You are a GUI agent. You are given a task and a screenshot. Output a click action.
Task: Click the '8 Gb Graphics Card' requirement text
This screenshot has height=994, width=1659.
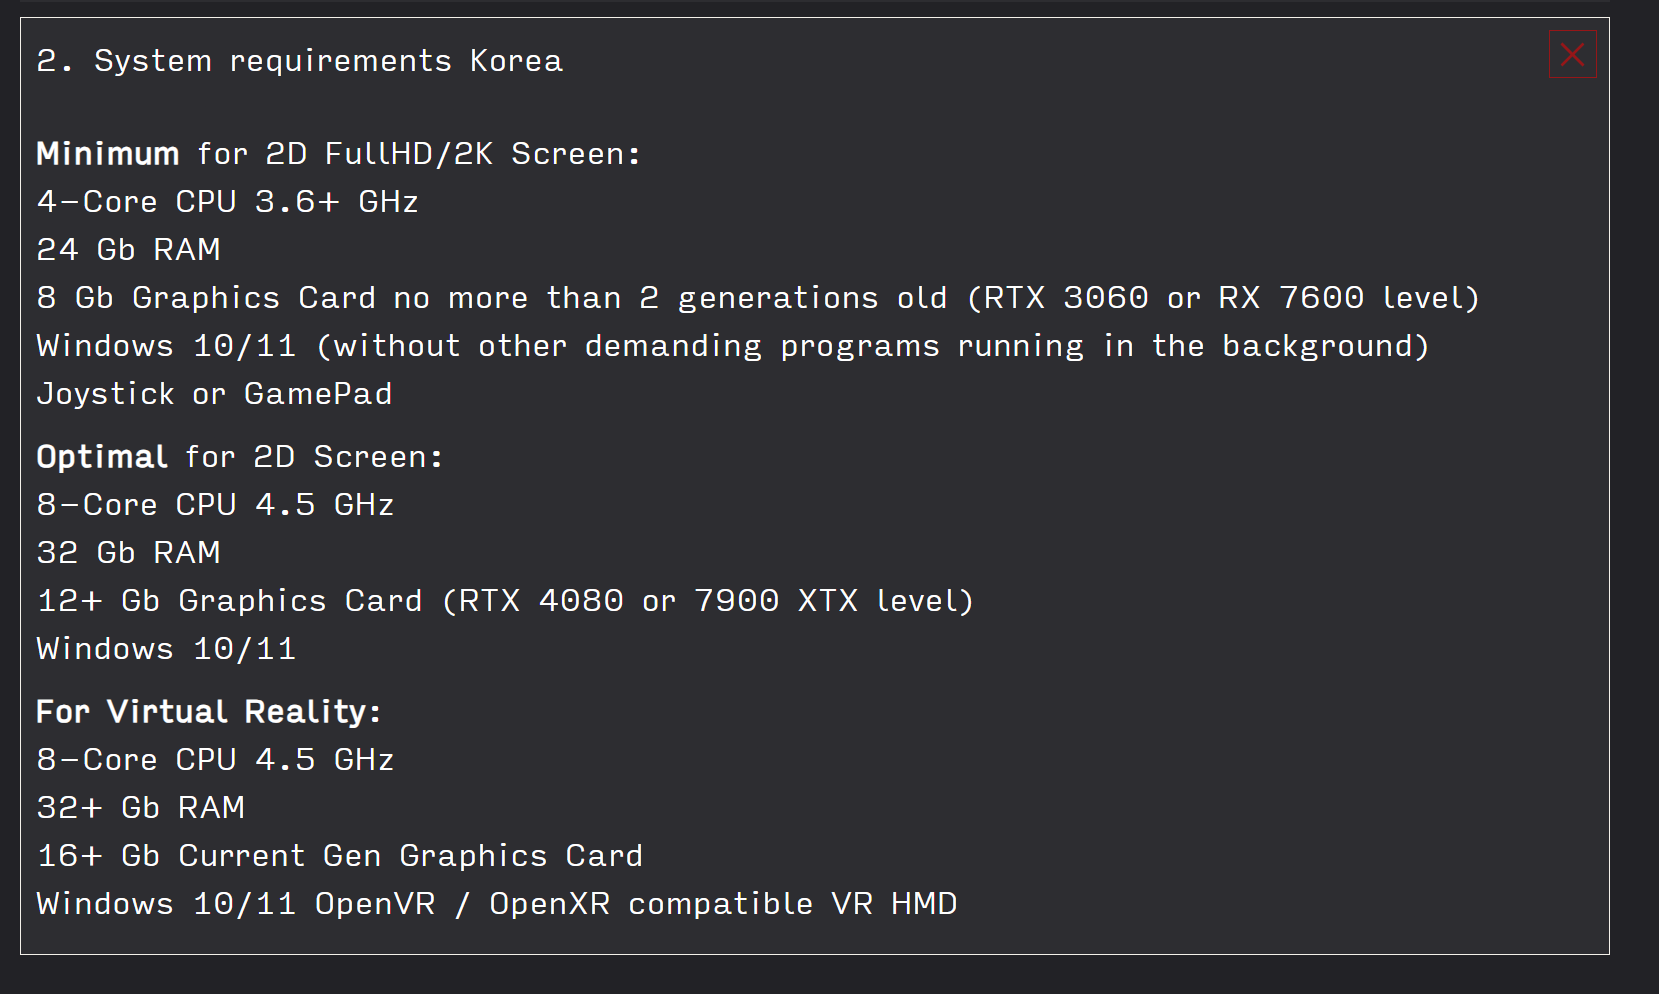(x=207, y=298)
